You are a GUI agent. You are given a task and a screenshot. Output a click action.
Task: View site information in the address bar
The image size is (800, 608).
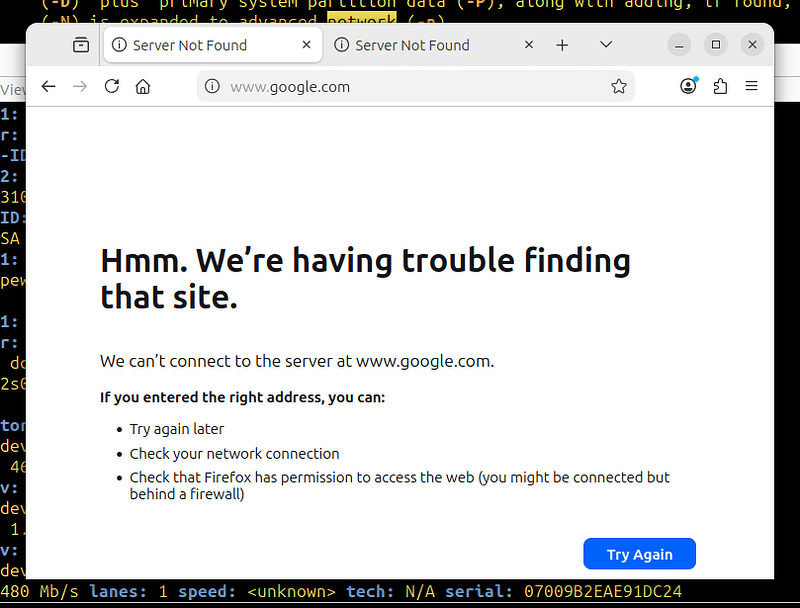[x=211, y=86]
